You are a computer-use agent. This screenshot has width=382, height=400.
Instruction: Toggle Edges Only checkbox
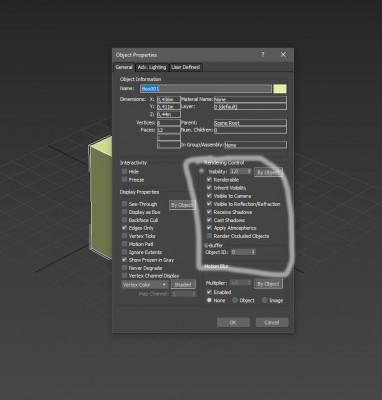coord(125,228)
